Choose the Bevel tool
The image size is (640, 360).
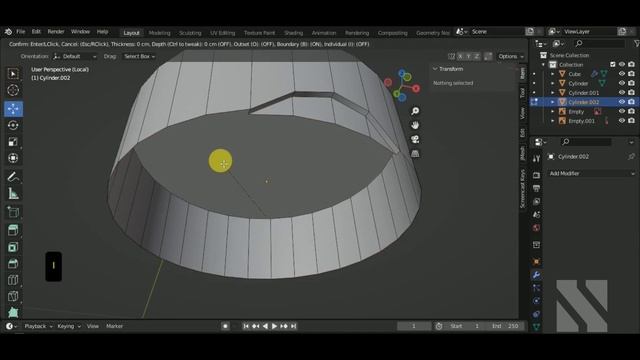(13, 264)
